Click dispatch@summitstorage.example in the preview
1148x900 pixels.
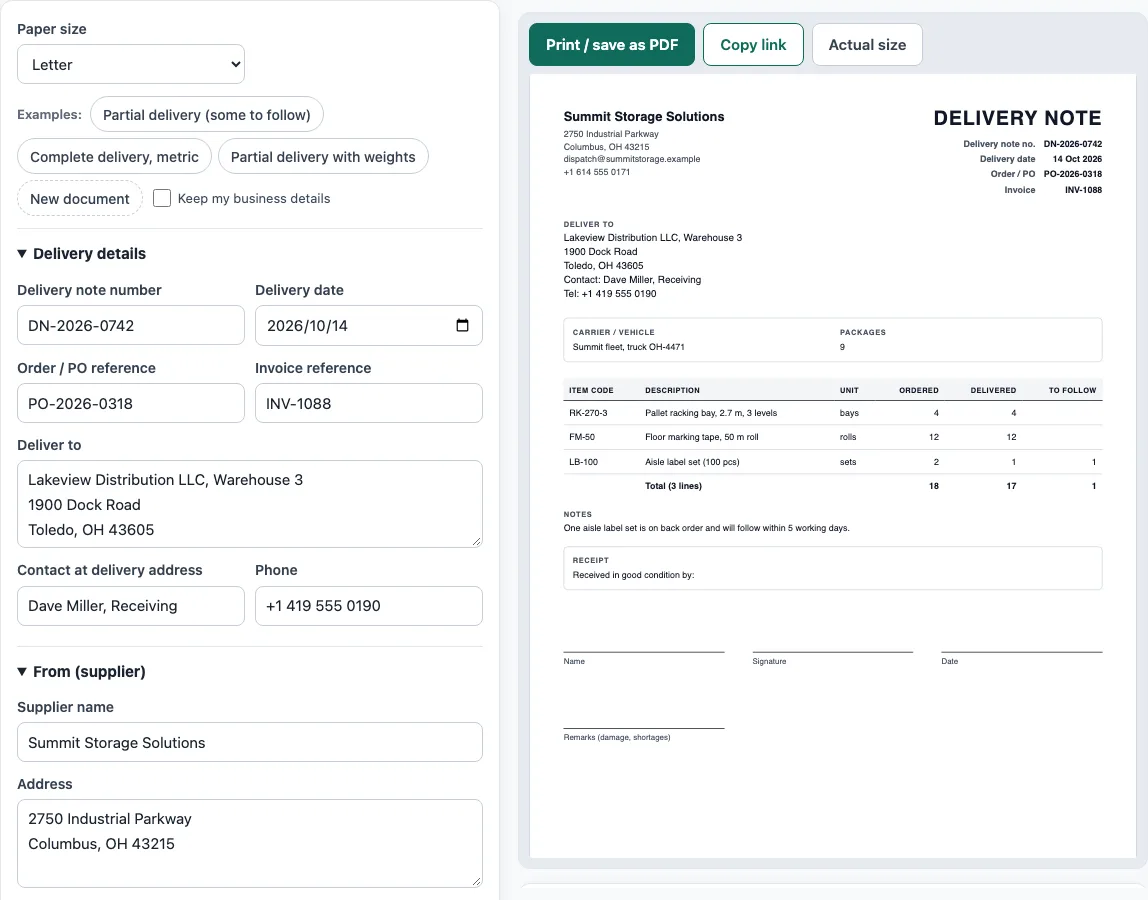pos(632,159)
